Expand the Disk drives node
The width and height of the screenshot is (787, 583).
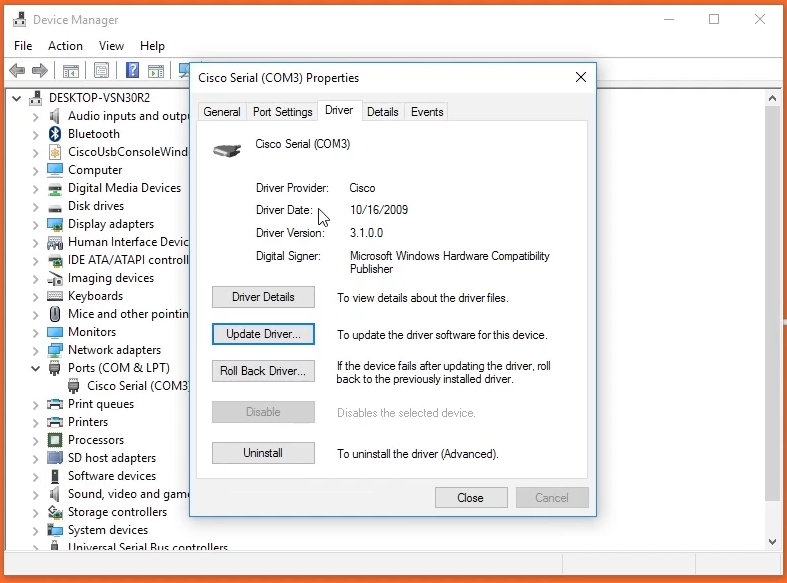[36, 206]
